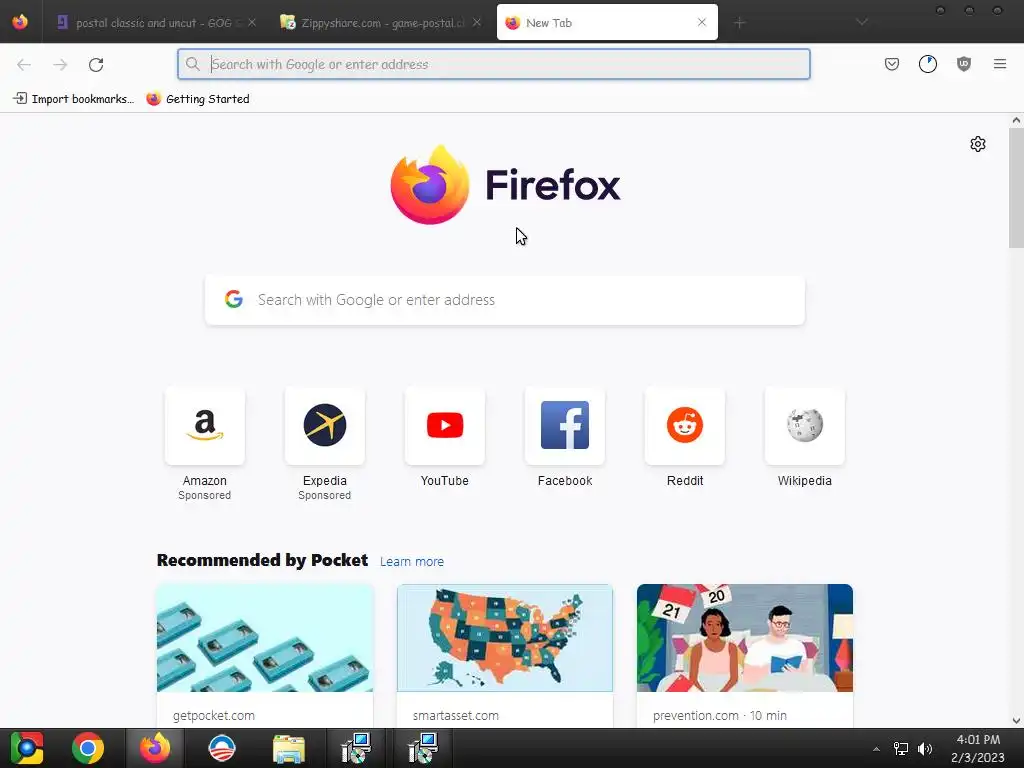The image size is (1024, 768).
Task: Open the Obama-logo browser taskbar icon
Action: tap(221, 748)
